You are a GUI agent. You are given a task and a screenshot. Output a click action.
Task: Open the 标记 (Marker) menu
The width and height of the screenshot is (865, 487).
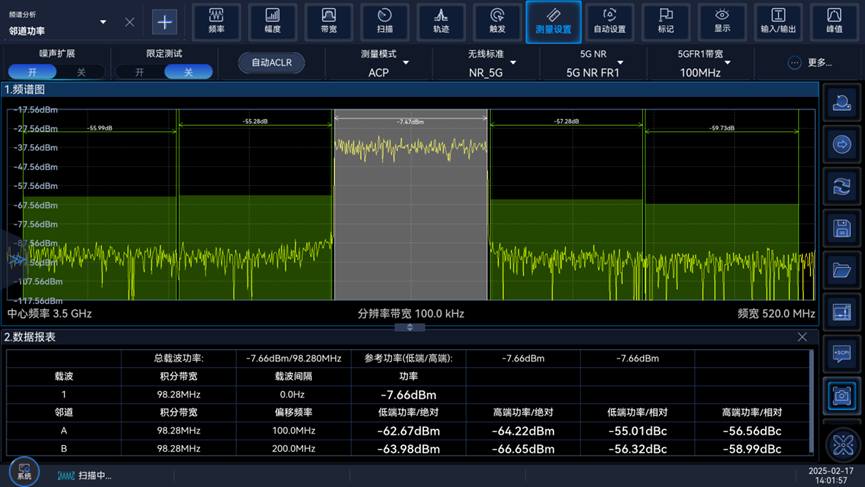pyautogui.click(x=666, y=21)
